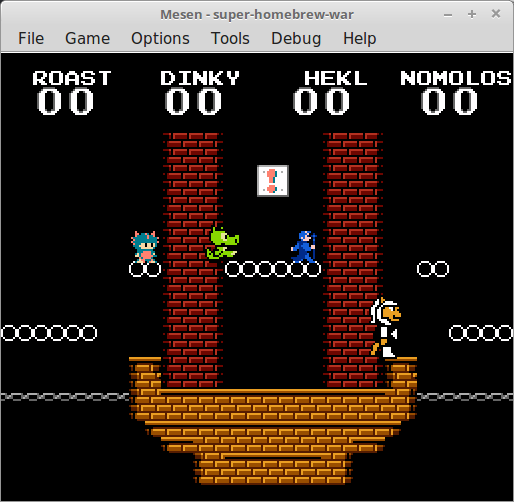Open the Game menu
514x502 pixels.
click(x=87, y=38)
